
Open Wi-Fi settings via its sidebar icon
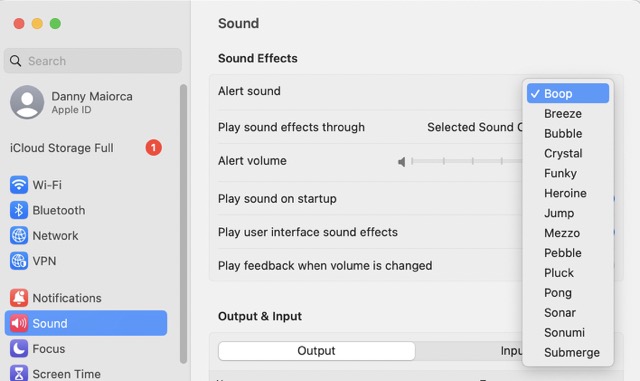[19, 185]
